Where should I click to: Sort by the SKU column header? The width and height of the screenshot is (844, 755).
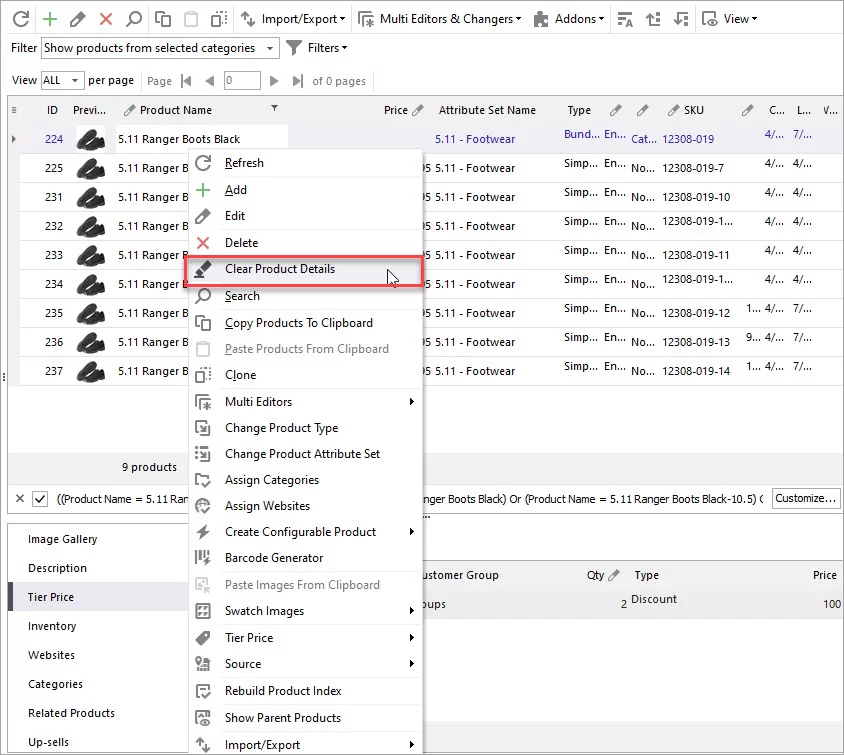coord(694,110)
